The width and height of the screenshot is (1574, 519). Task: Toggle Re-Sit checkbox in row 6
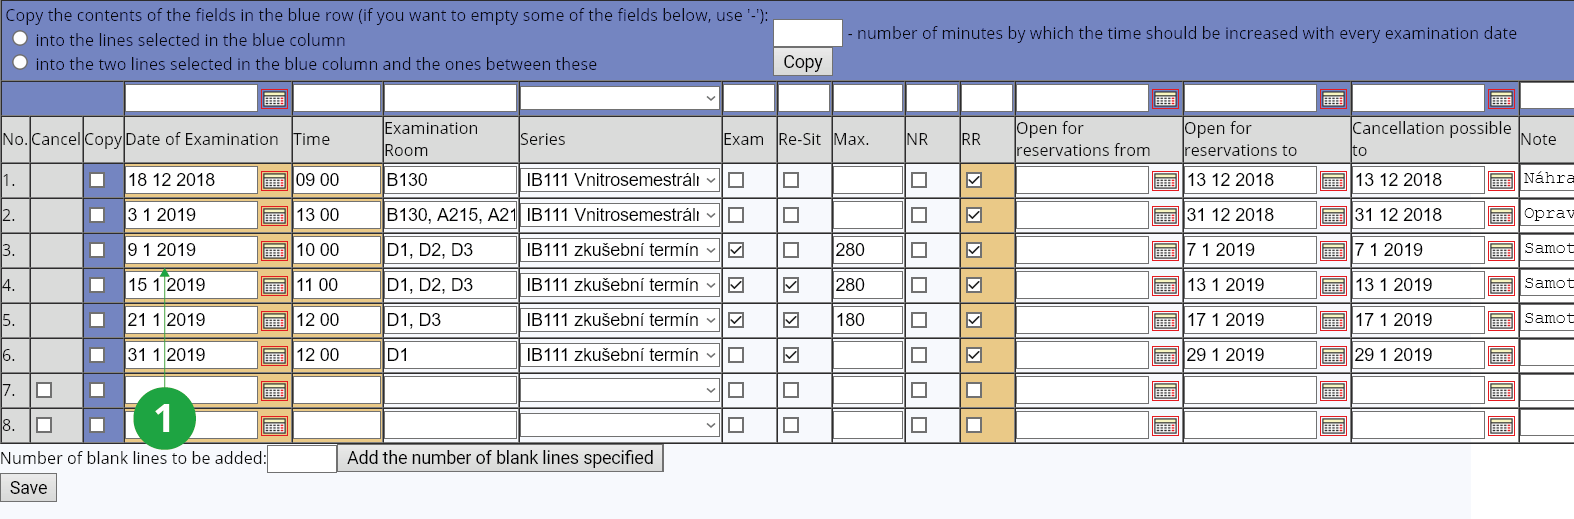click(x=791, y=355)
